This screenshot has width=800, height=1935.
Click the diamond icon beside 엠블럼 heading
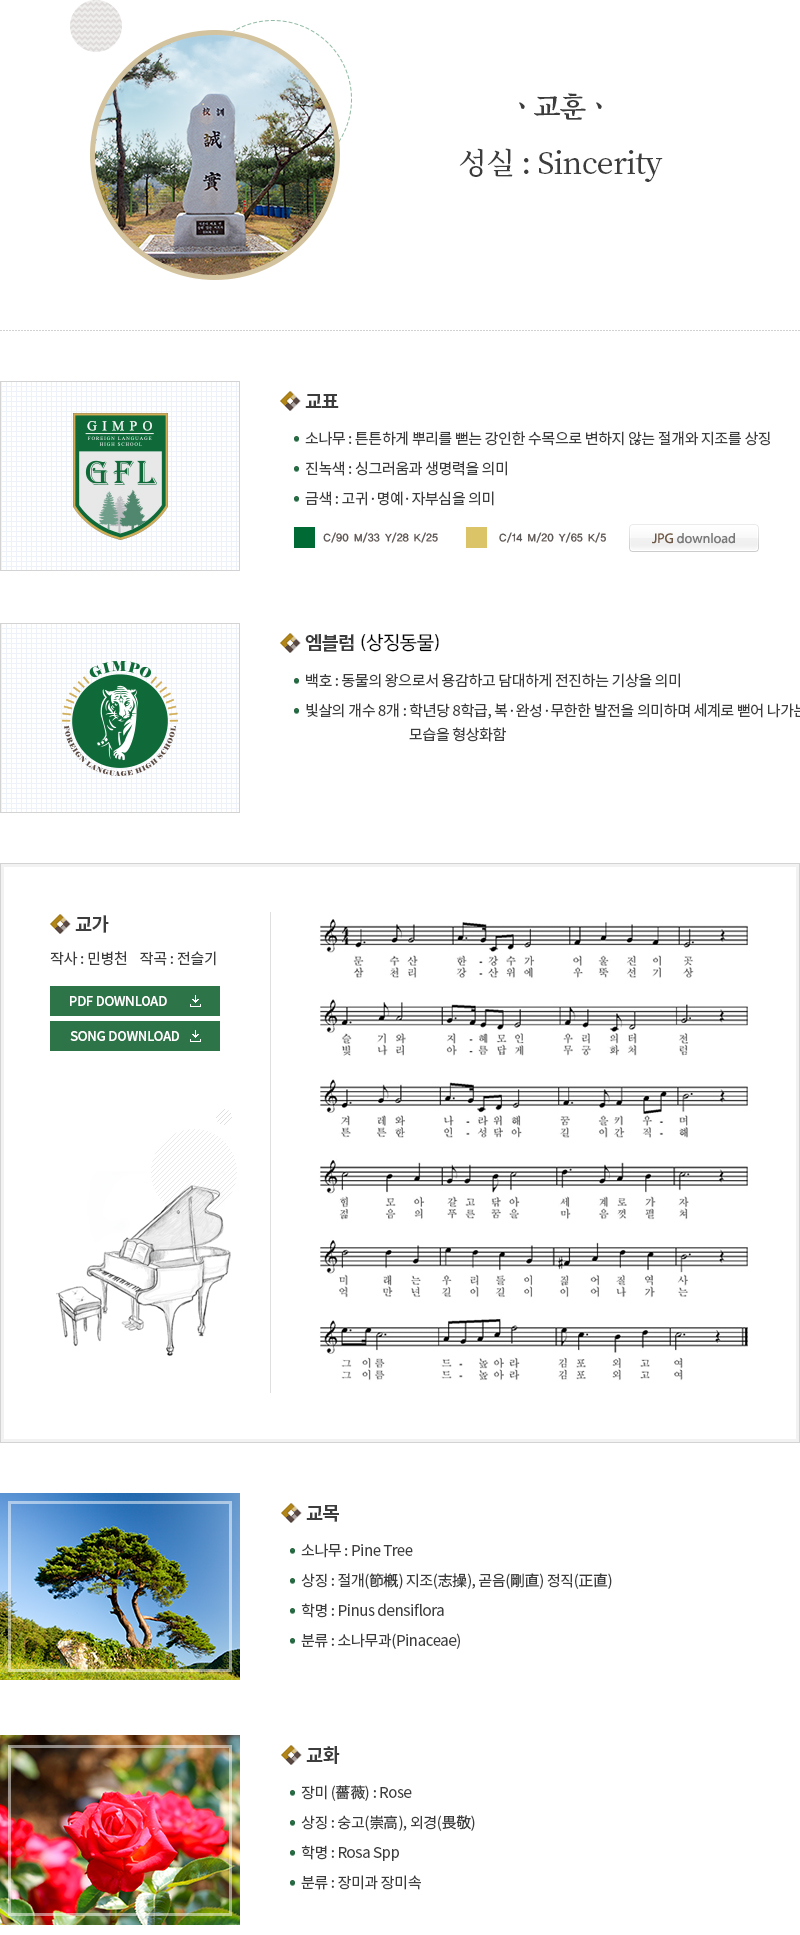click(x=290, y=642)
